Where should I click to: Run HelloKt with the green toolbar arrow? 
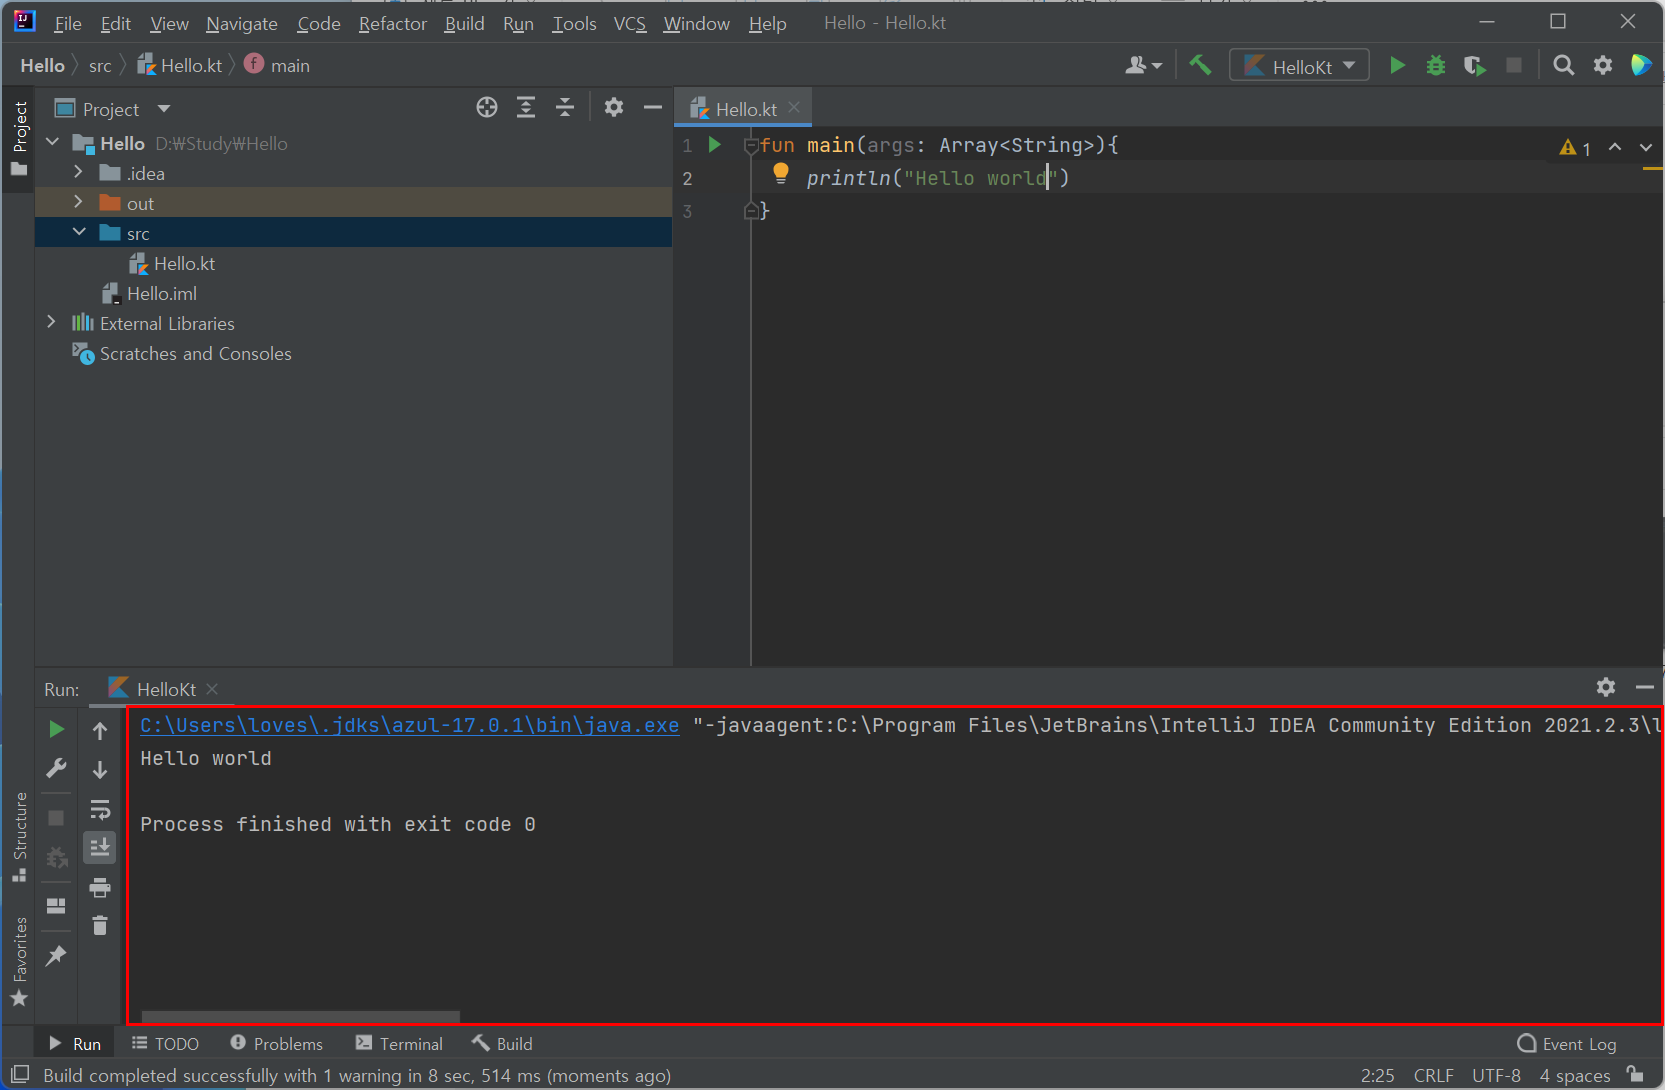pyautogui.click(x=1397, y=66)
